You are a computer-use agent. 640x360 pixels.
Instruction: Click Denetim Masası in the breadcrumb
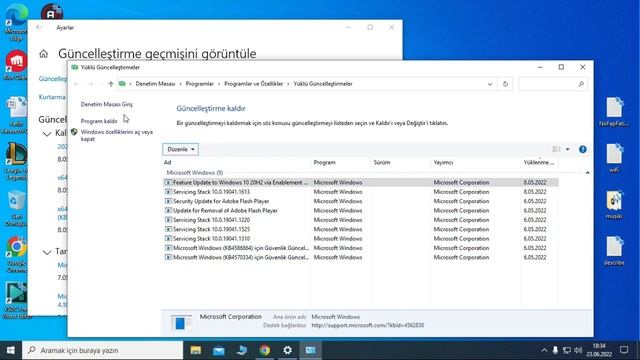click(155, 84)
